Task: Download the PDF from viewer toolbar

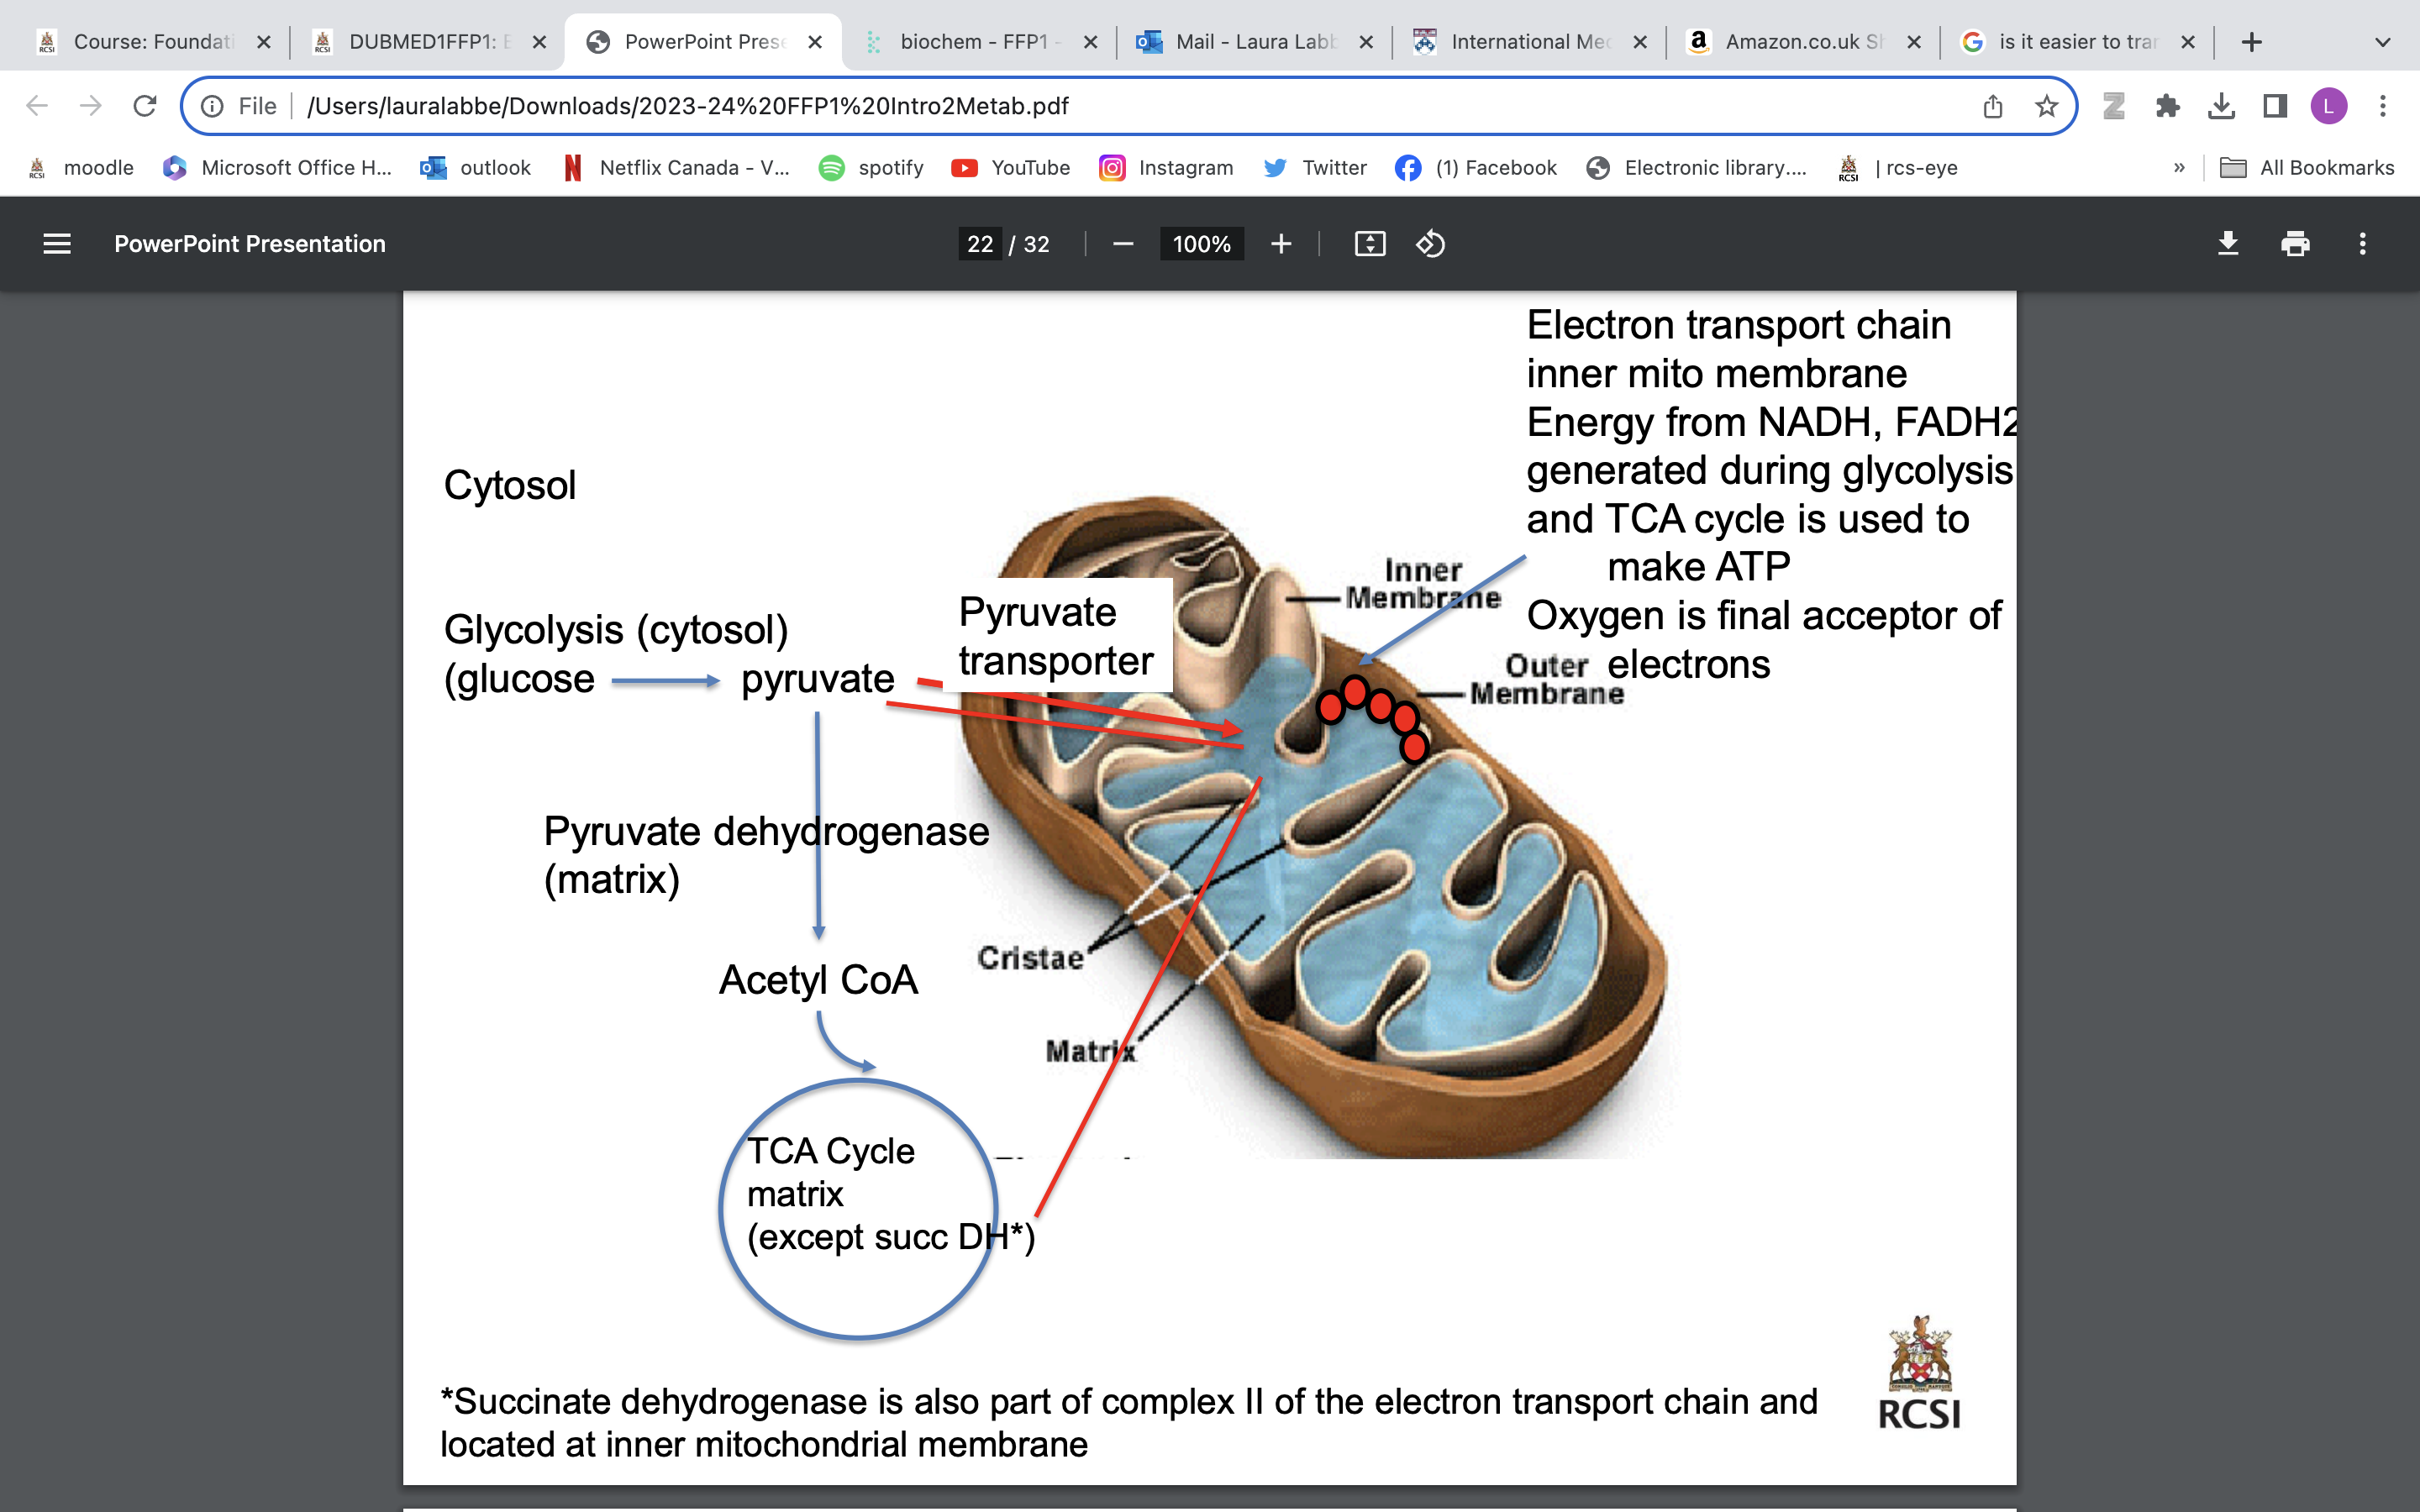Action: pyautogui.click(x=2227, y=244)
